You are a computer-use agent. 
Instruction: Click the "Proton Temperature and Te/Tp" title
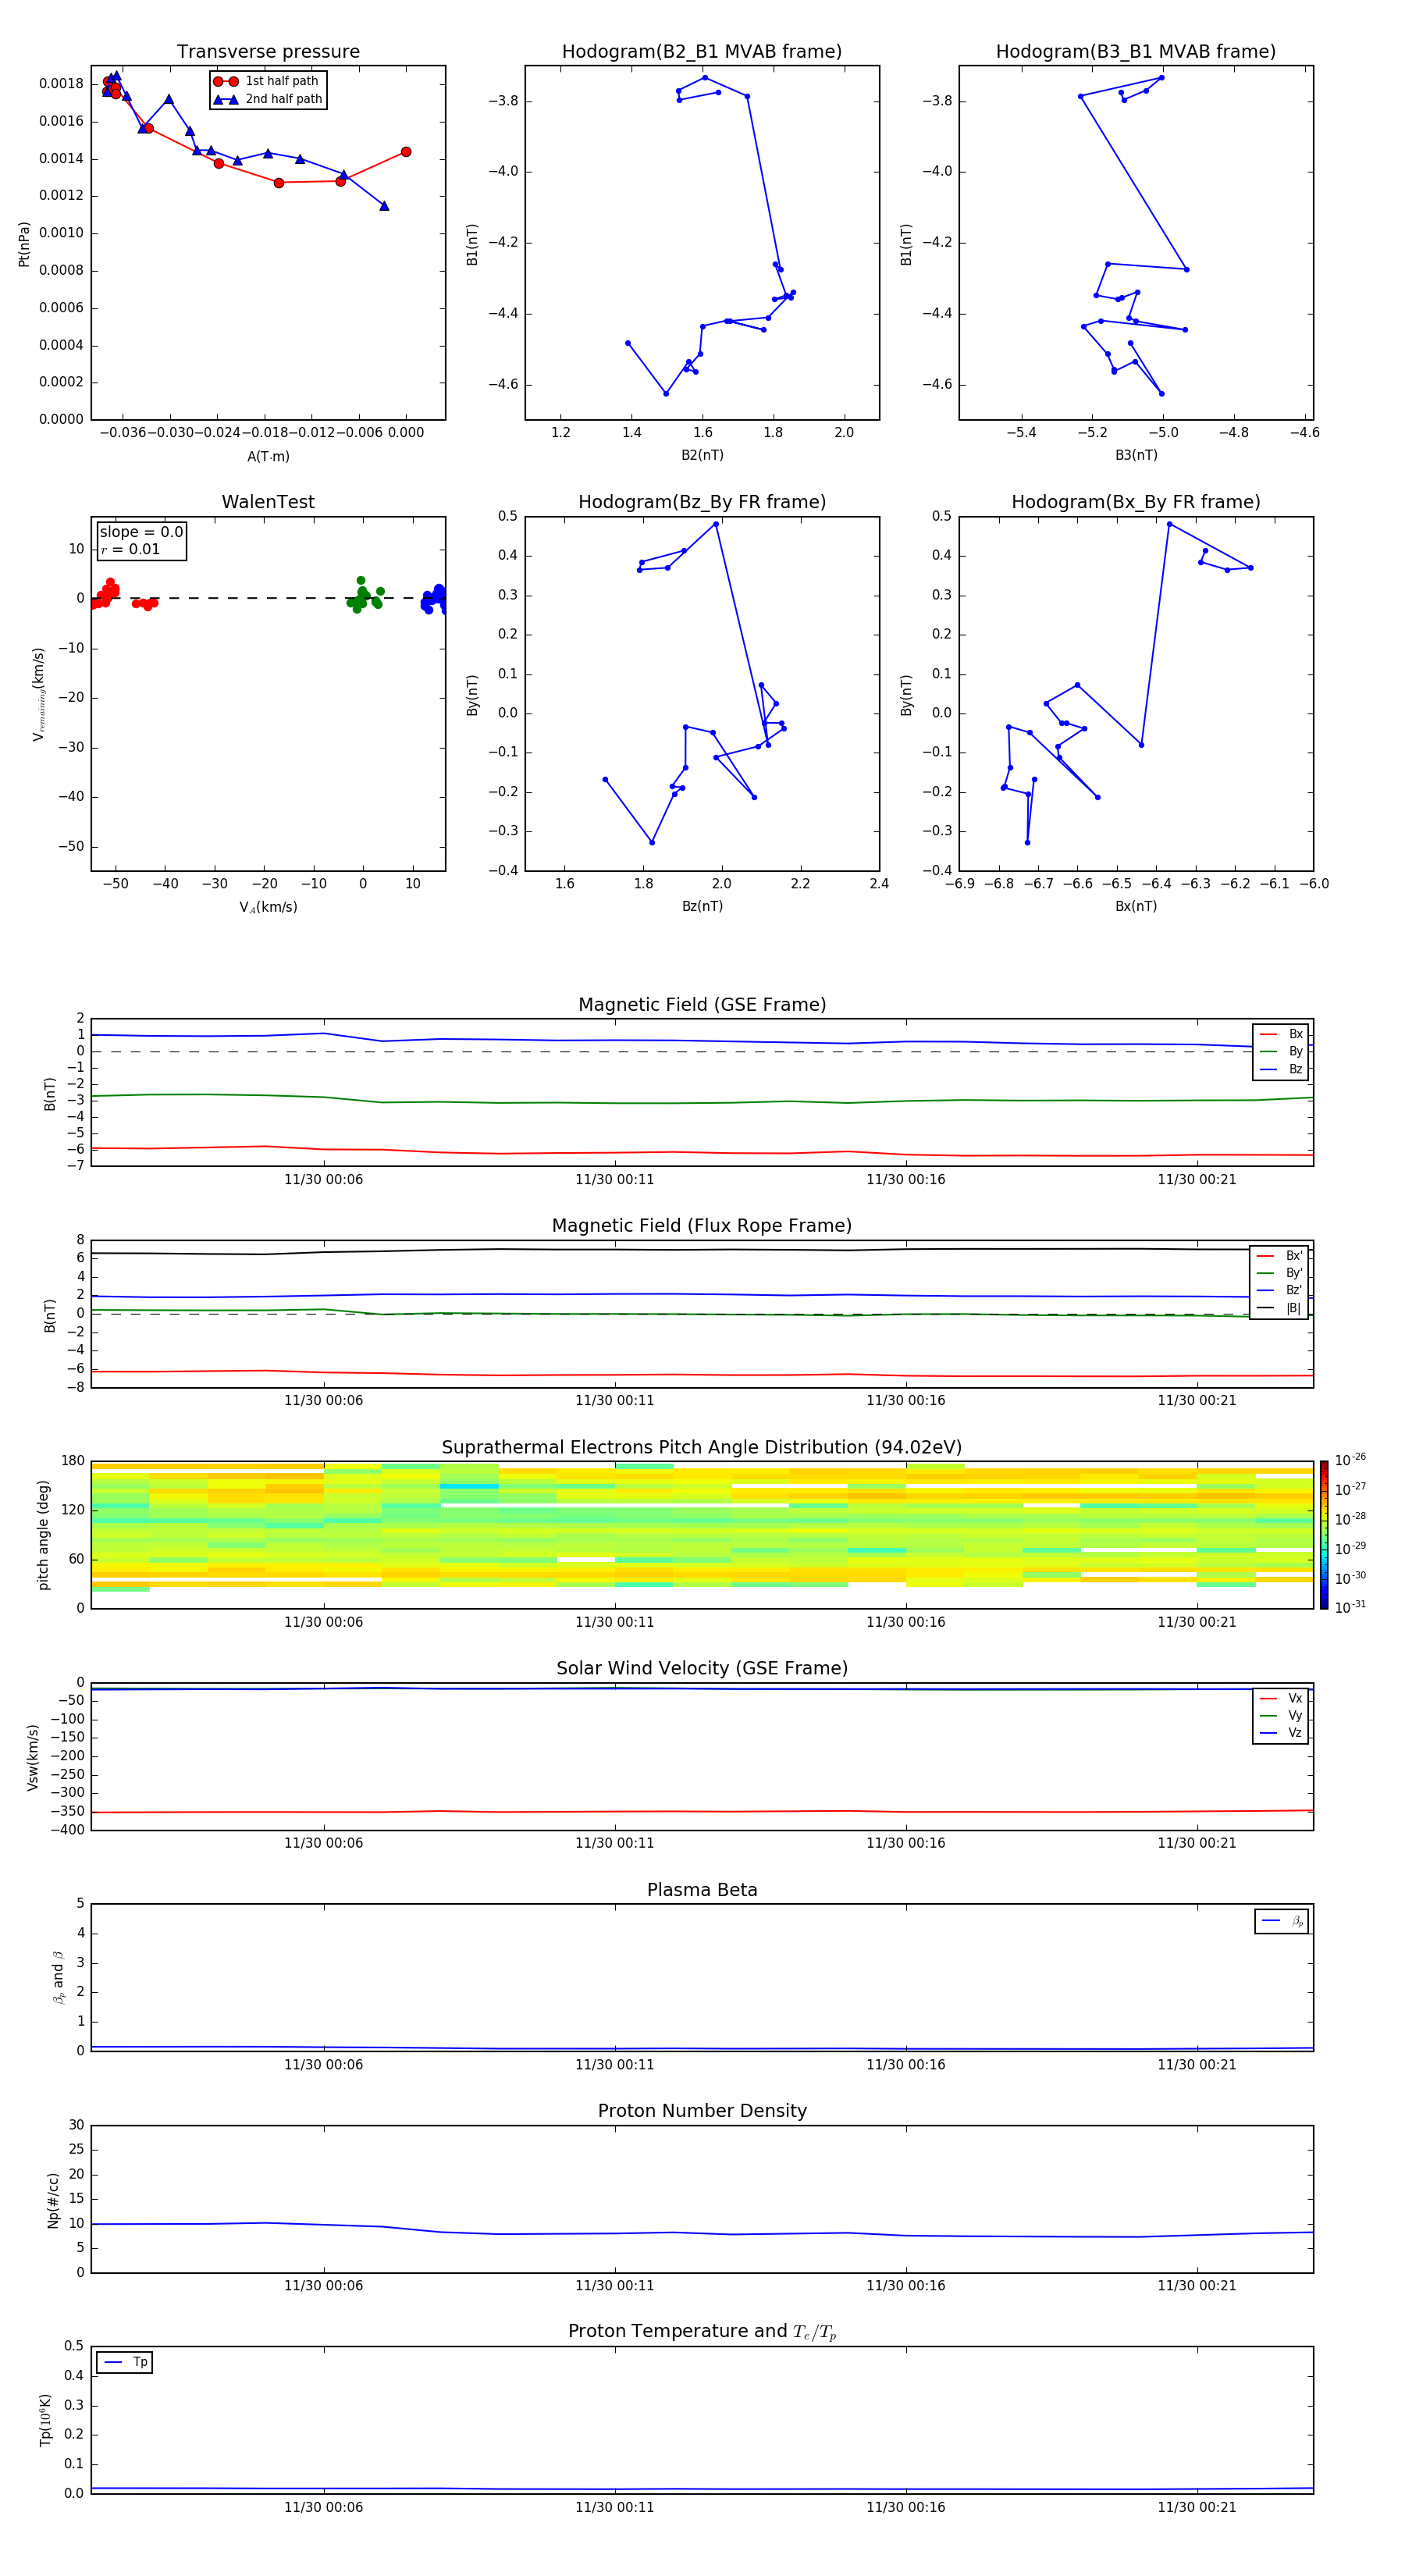702,2332
